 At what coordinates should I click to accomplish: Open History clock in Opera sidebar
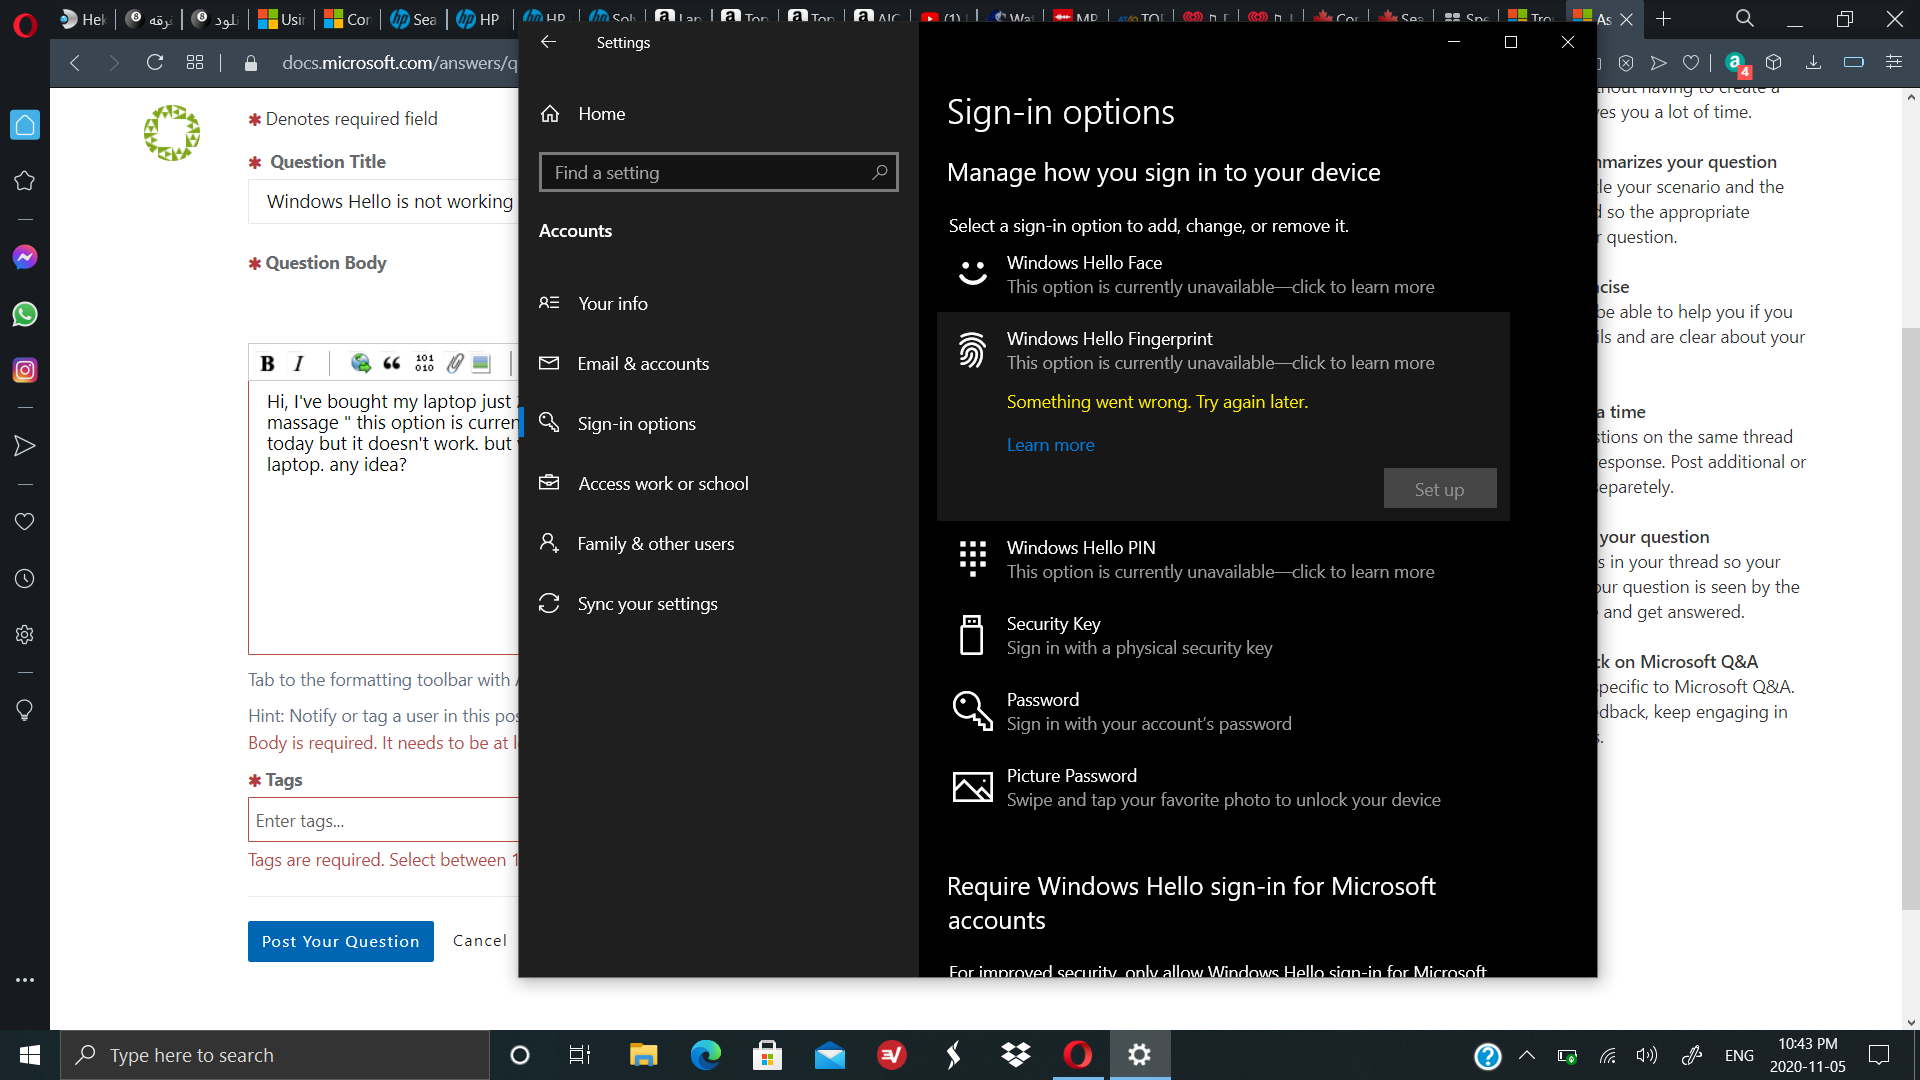pyautogui.click(x=25, y=578)
